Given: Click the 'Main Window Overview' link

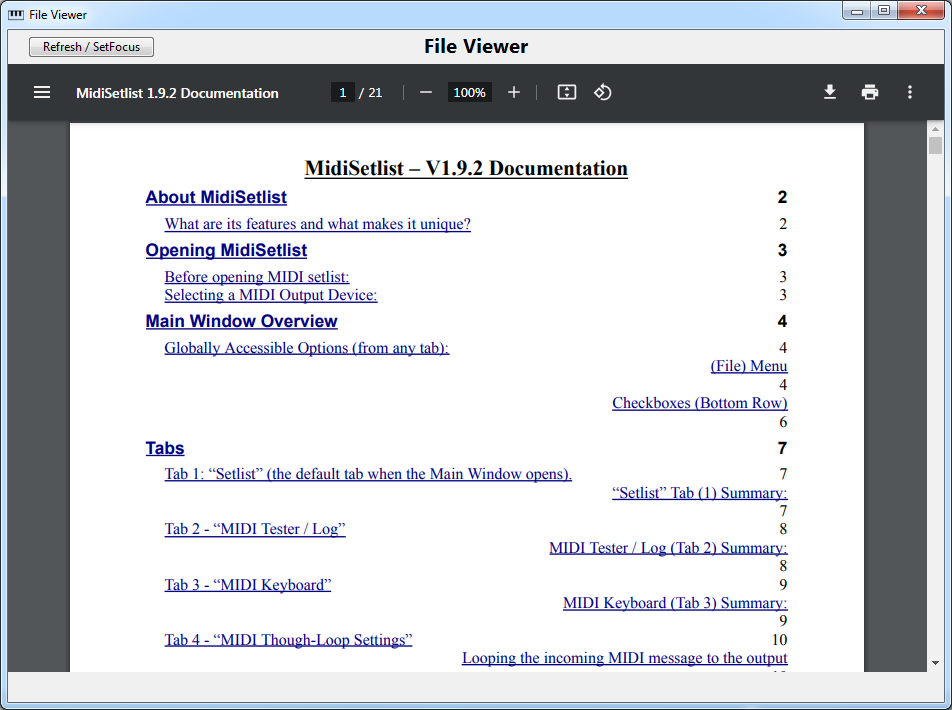Looking at the screenshot, I should click(241, 321).
